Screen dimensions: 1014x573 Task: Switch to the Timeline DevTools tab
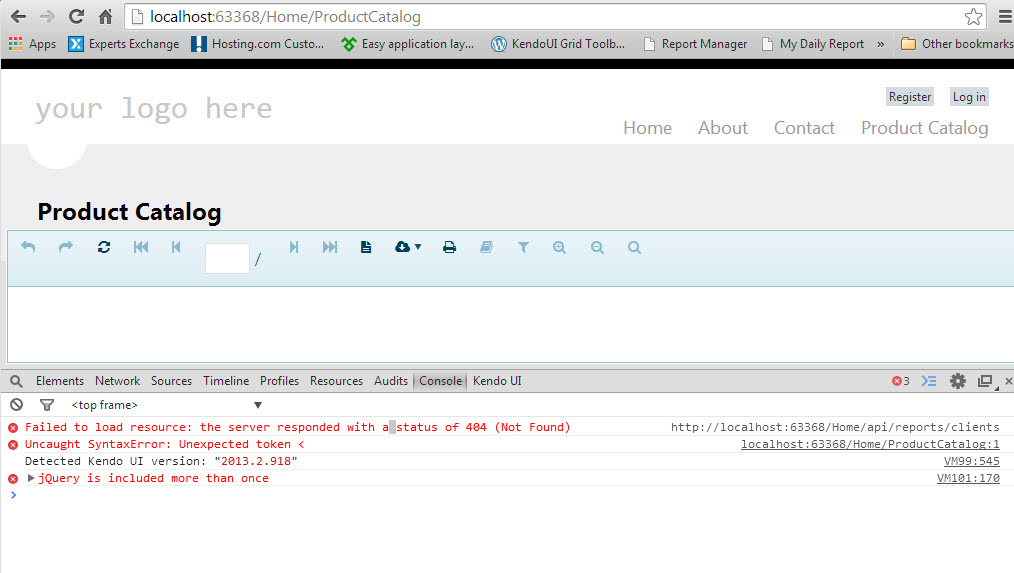[226, 381]
